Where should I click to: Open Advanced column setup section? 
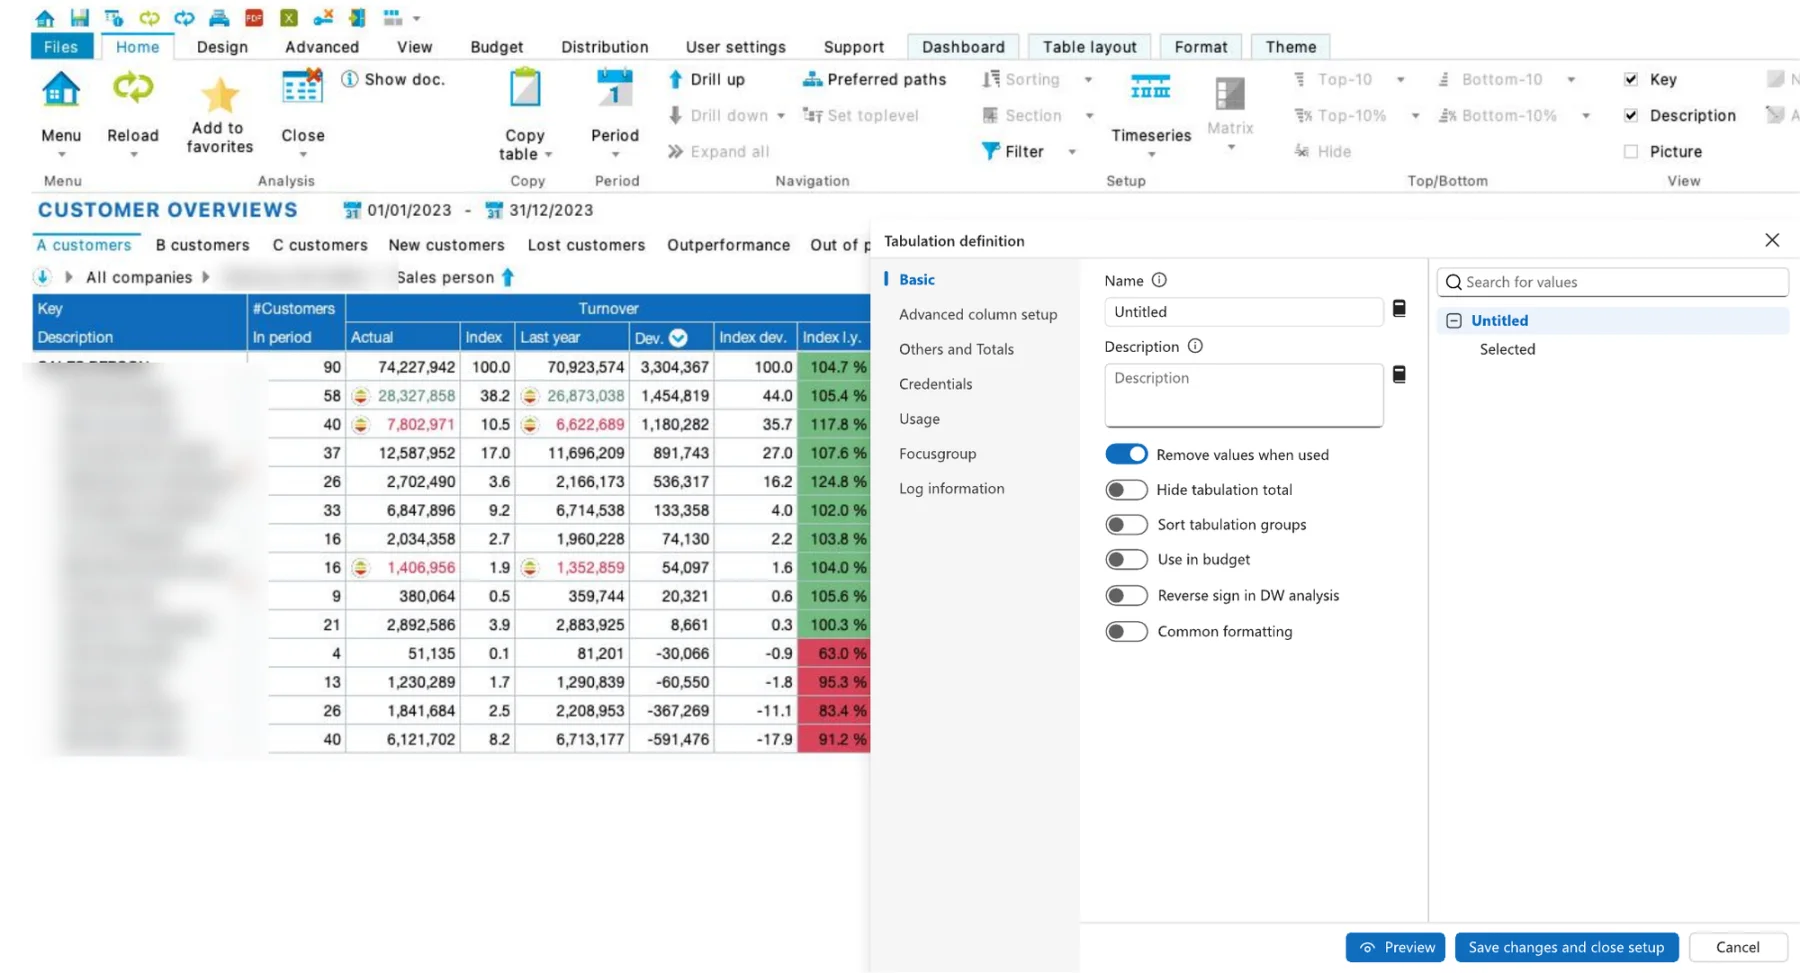(x=978, y=314)
